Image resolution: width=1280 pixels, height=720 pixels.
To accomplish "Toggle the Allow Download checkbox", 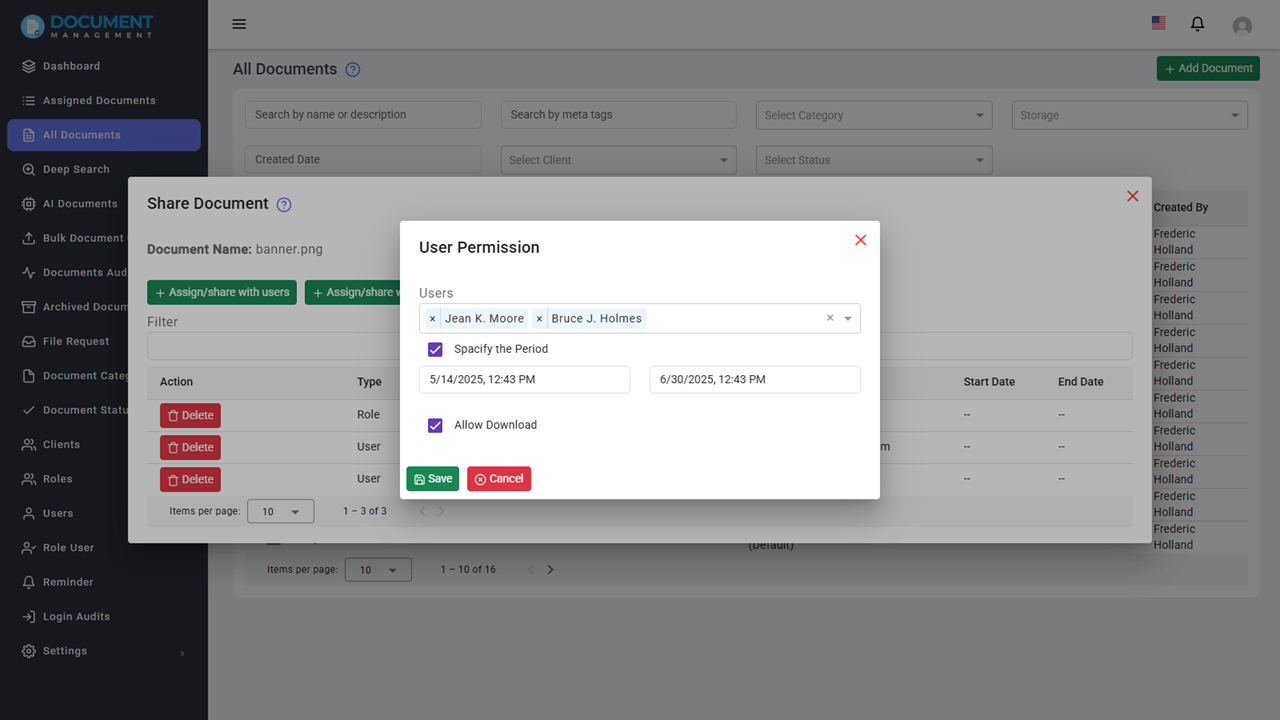I will pos(435,425).
